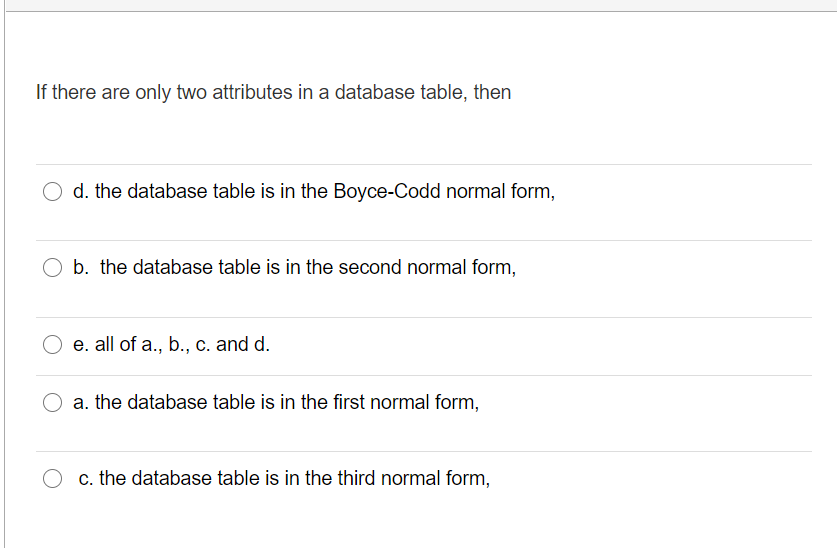Click the option c answer text label
The width and height of the screenshot is (837, 548).
[x=284, y=478]
